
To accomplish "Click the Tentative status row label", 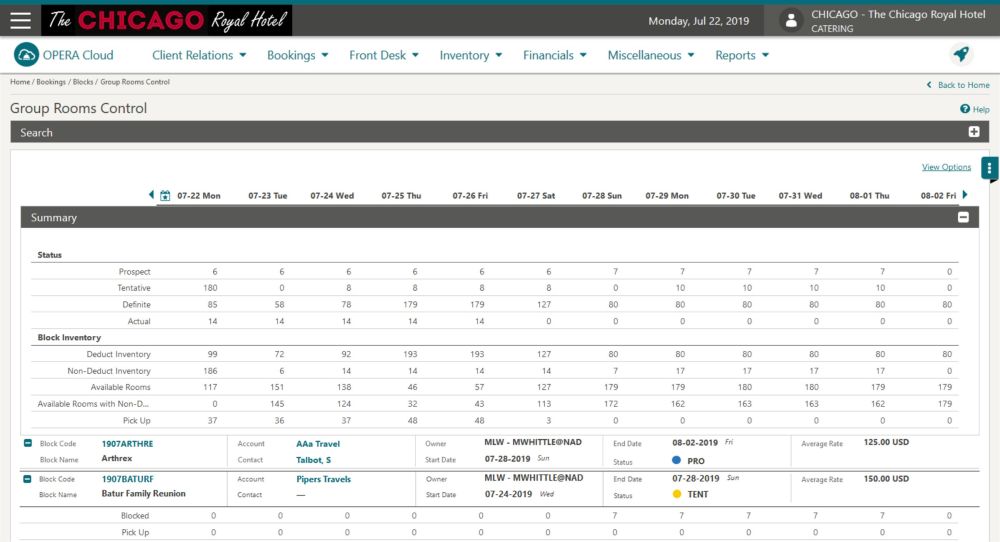I will (134, 288).
